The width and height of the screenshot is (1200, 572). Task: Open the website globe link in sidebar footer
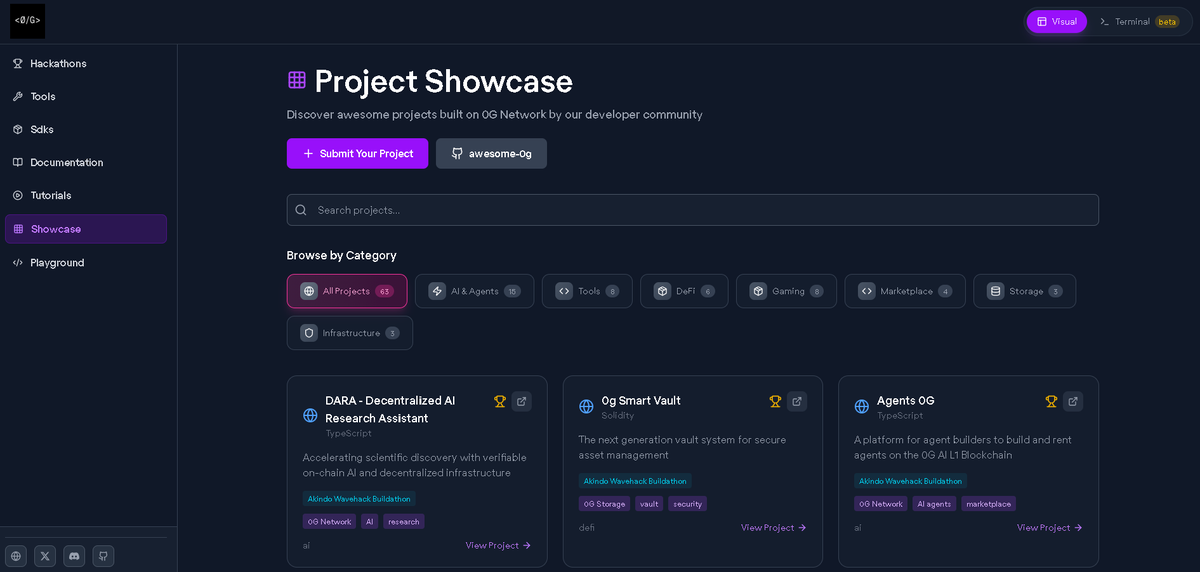16,556
